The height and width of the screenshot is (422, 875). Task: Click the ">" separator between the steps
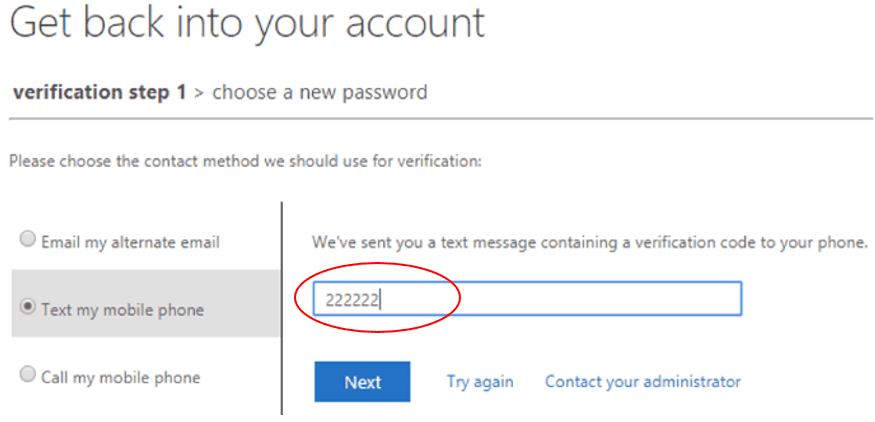click(x=200, y=93)
